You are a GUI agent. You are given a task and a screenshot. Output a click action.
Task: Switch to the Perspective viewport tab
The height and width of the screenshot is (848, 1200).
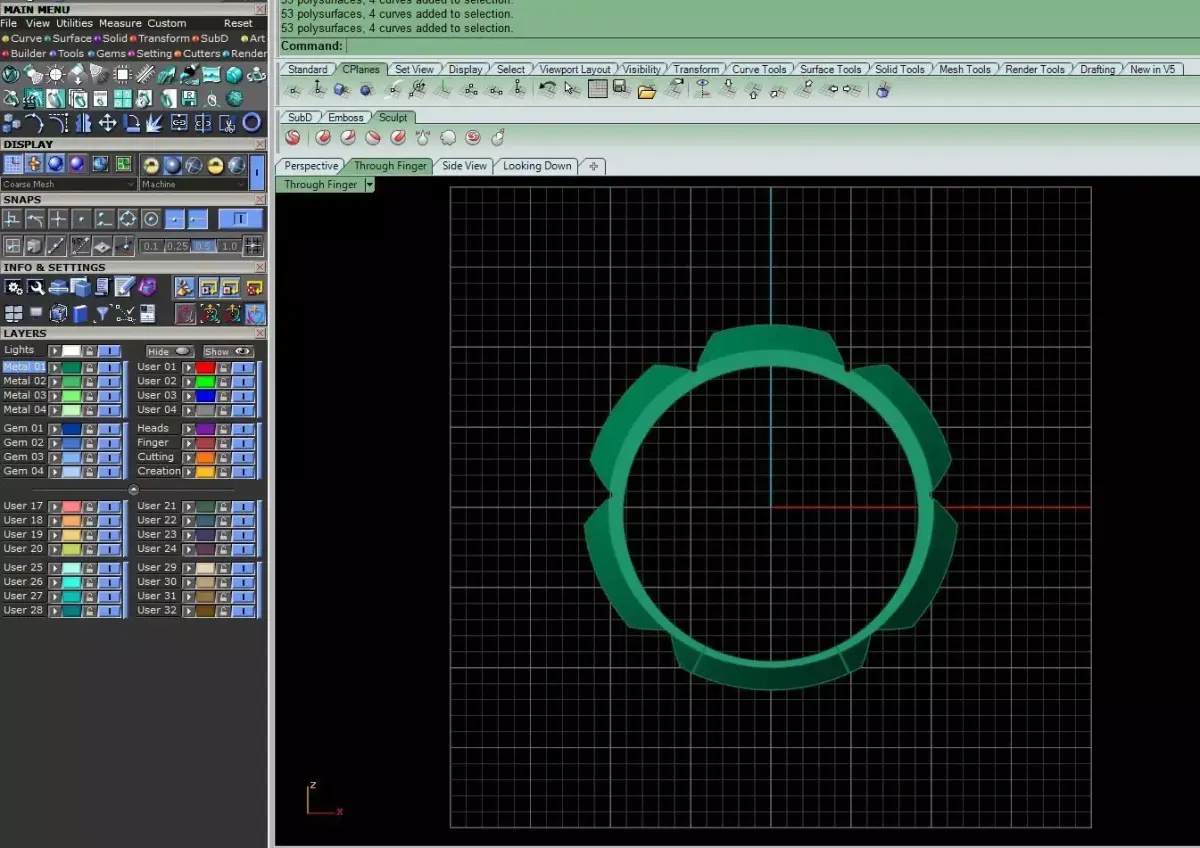311,166
